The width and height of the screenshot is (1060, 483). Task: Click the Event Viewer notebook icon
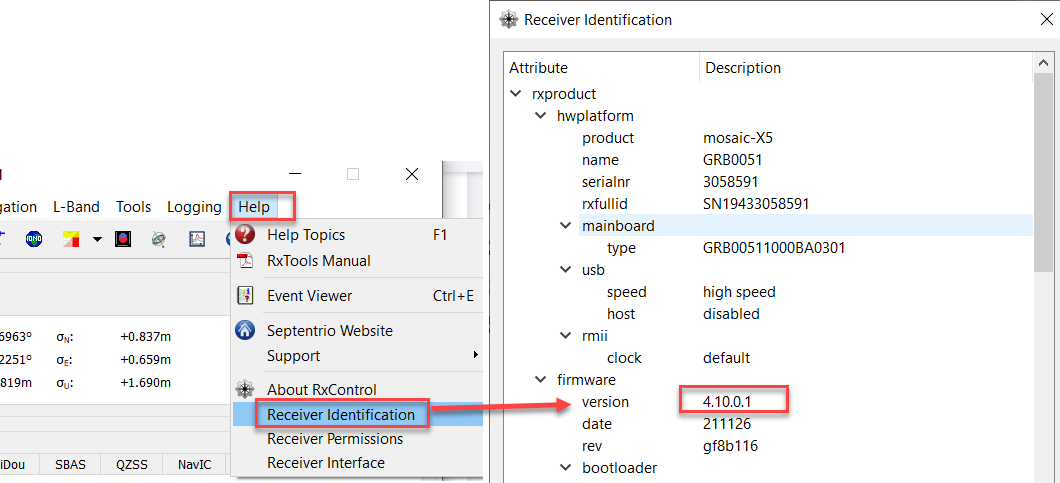click(245, 296)
